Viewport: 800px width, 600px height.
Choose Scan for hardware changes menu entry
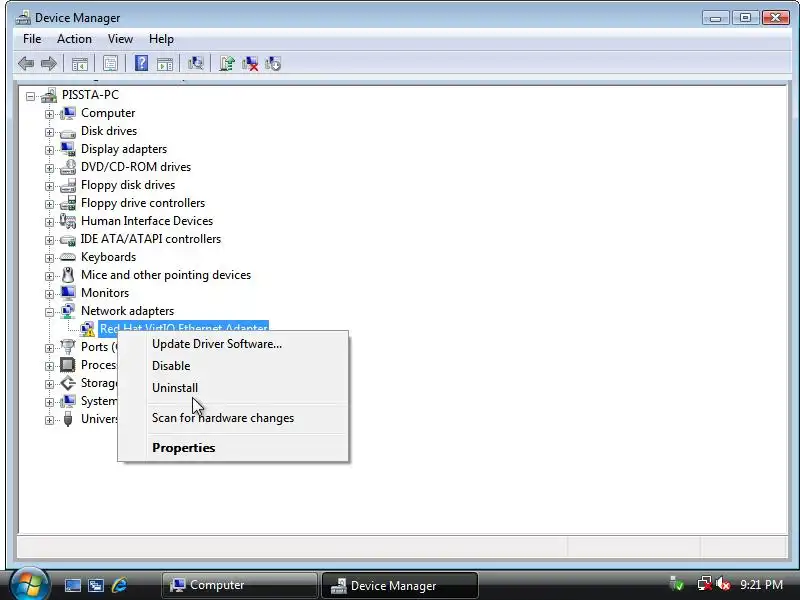(233, 418)
